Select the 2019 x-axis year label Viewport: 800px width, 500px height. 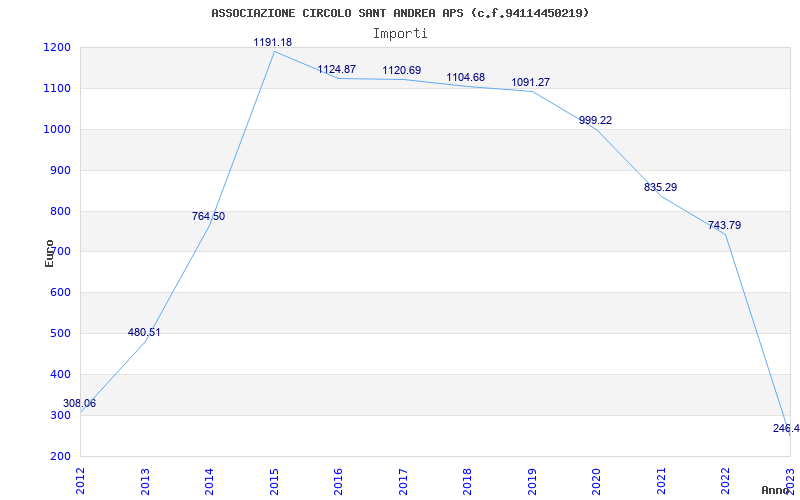click(x=532, y=480)
